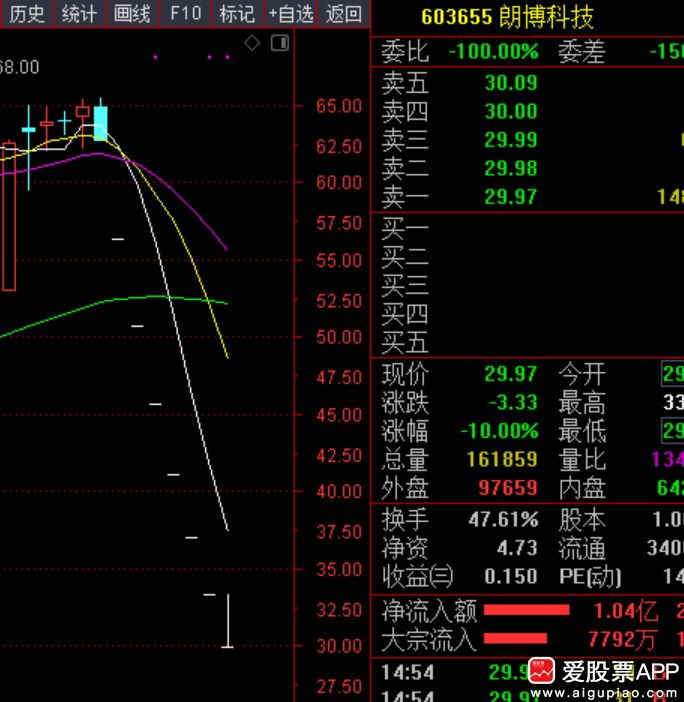This screenshot has width=684, height=702.
Task: Click the 大宗流入 red bar
Action: pos(515,638)
